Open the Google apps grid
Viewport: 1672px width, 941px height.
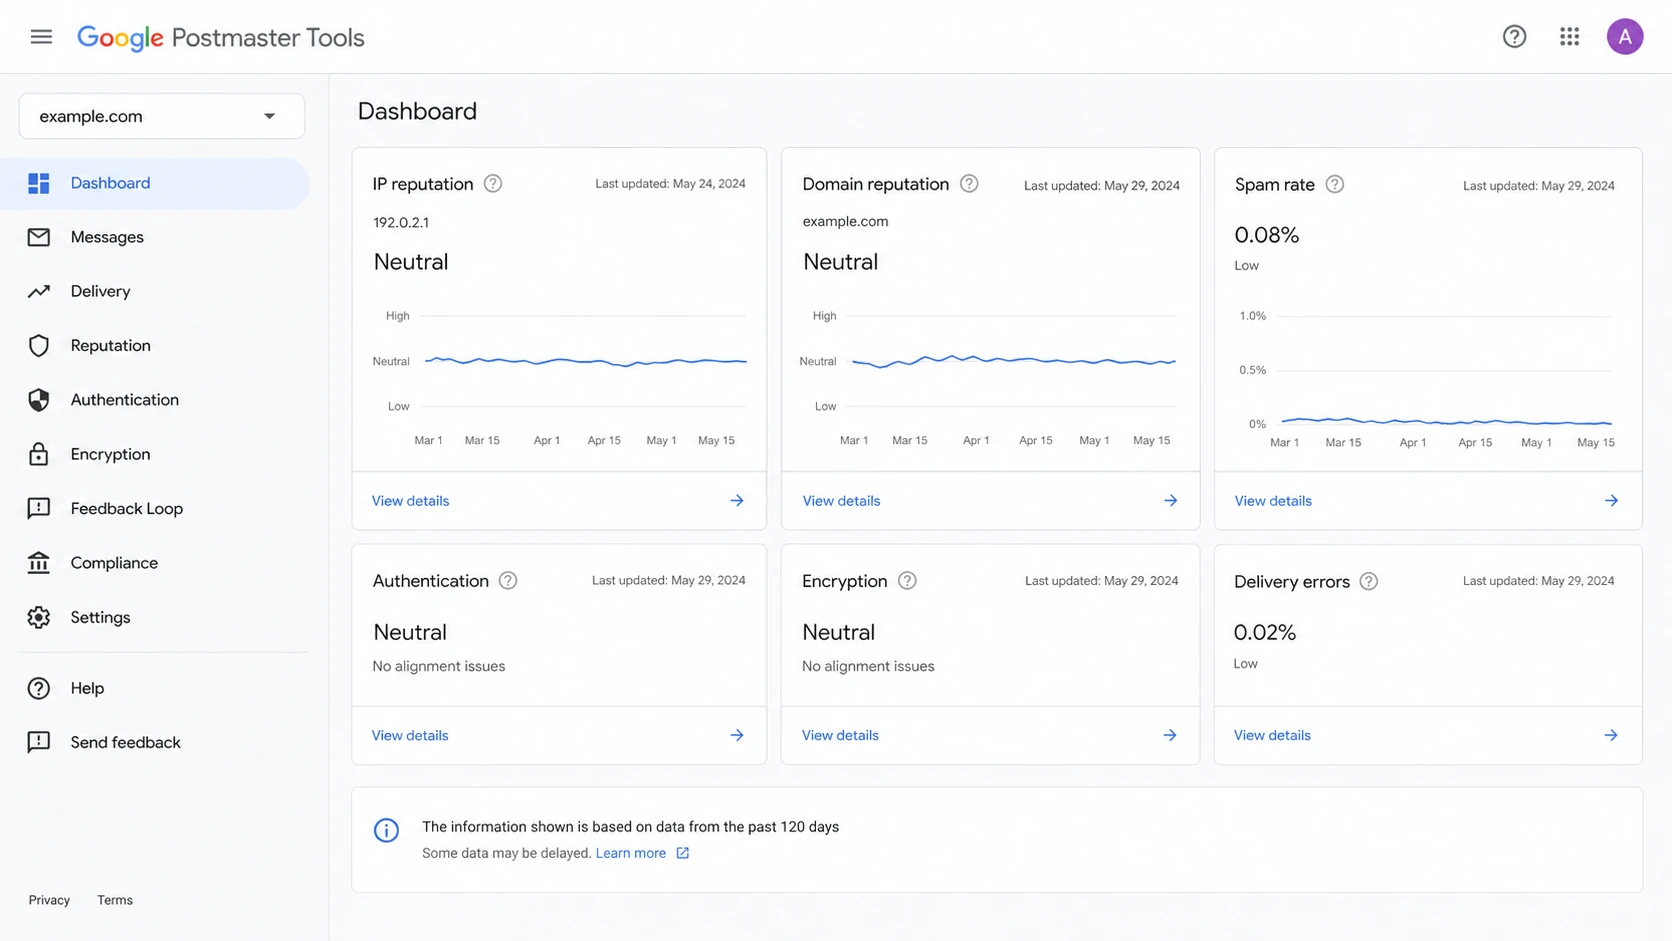(x=1569, y=37)
